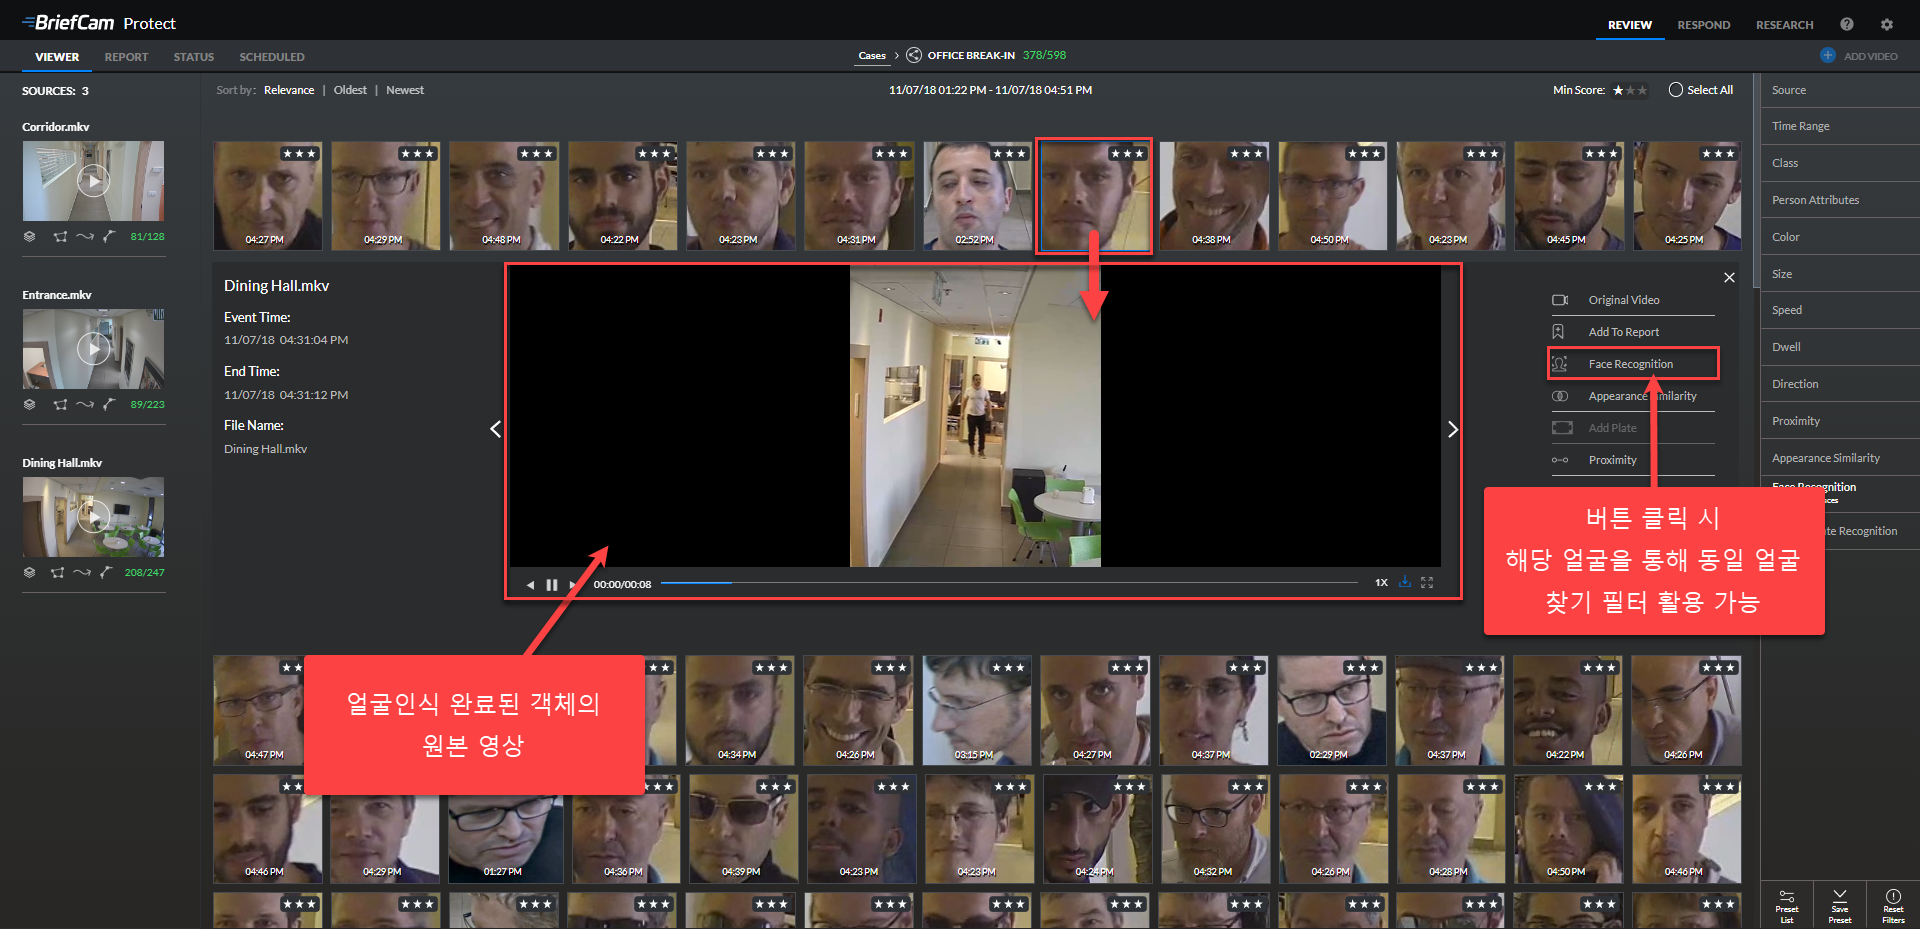Open the Preset List icon
Image resolution: width=1920 pixels, height=929 pixels.
(1787, 897)
